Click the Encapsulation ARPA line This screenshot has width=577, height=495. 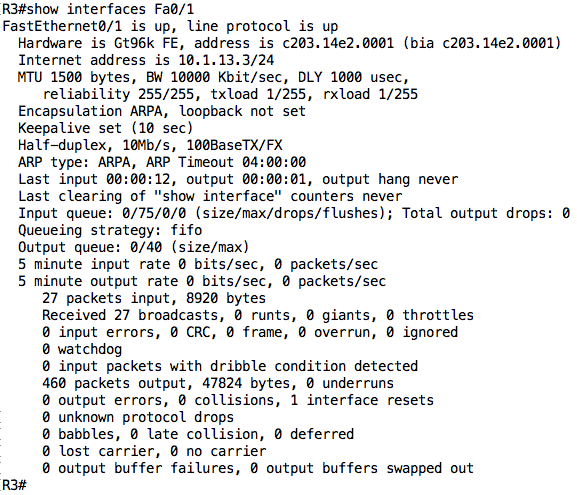click(x=162, y=111)
